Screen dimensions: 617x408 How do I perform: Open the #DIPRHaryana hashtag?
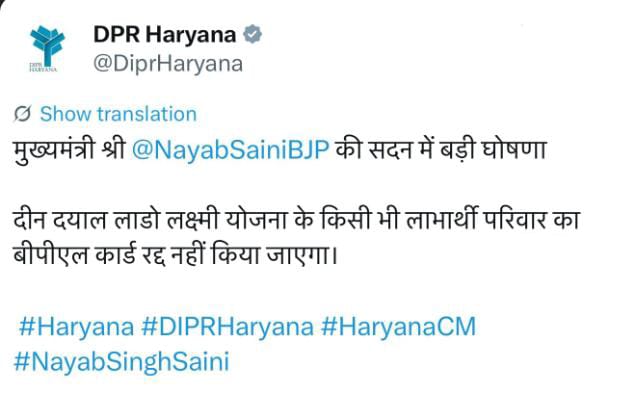click(x=227, y=327)
